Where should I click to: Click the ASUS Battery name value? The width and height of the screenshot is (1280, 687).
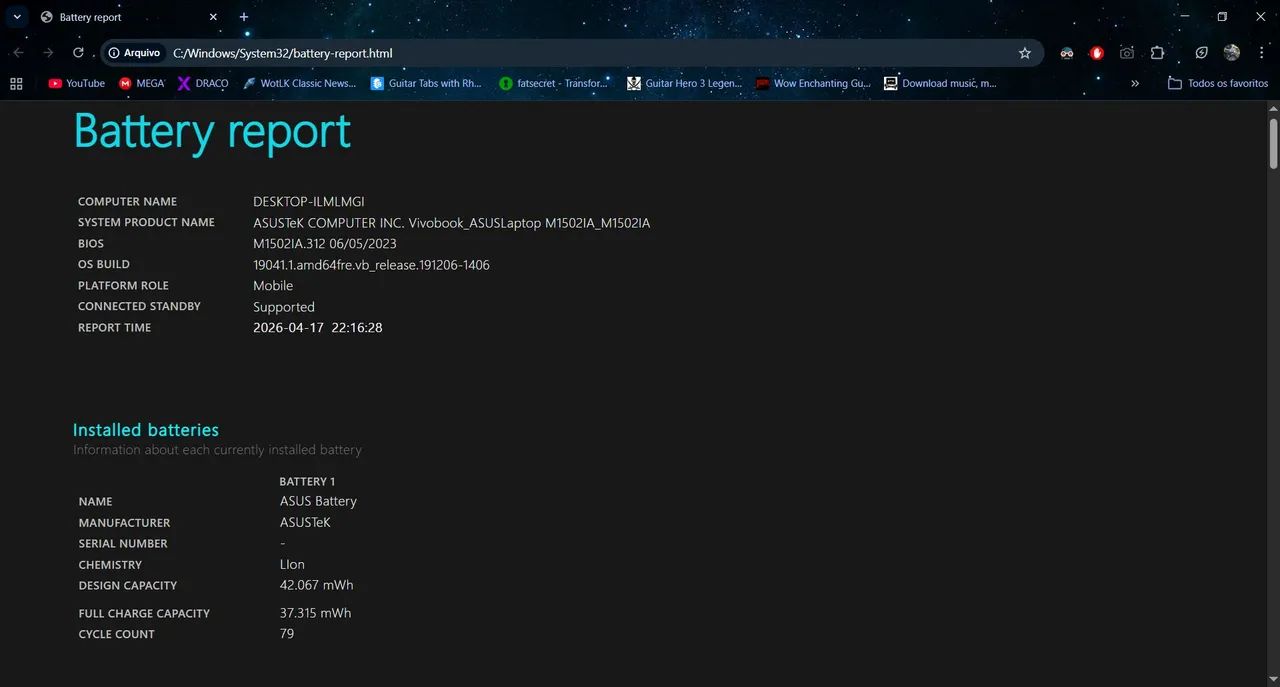coord(318,501)
